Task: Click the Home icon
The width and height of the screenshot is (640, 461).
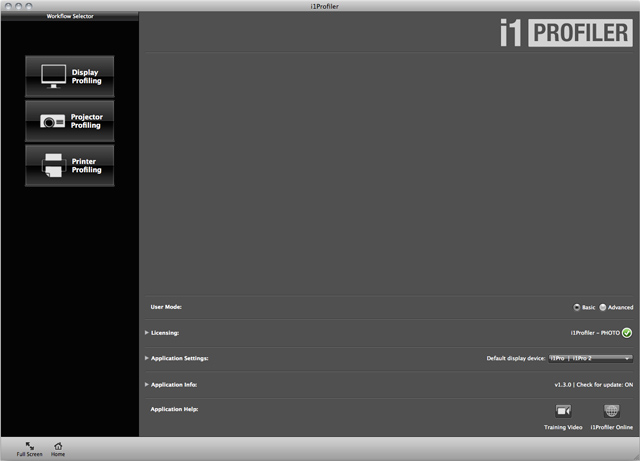Action: click(58, 446)
